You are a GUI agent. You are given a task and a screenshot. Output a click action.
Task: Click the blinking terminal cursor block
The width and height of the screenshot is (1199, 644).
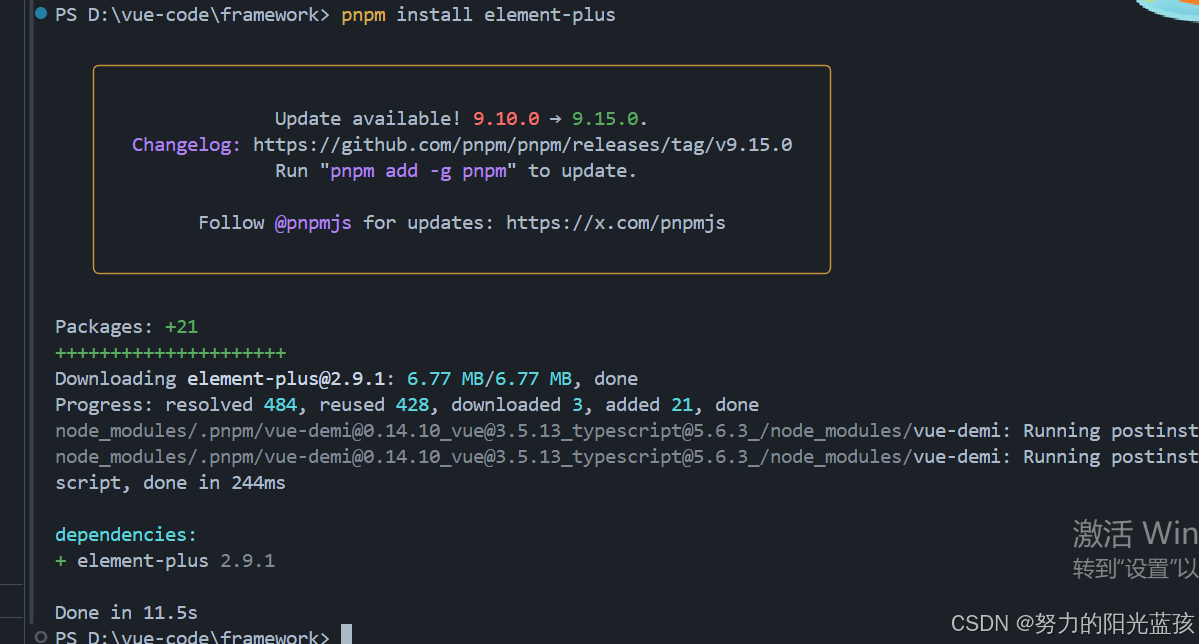click(x=345, y=632)
